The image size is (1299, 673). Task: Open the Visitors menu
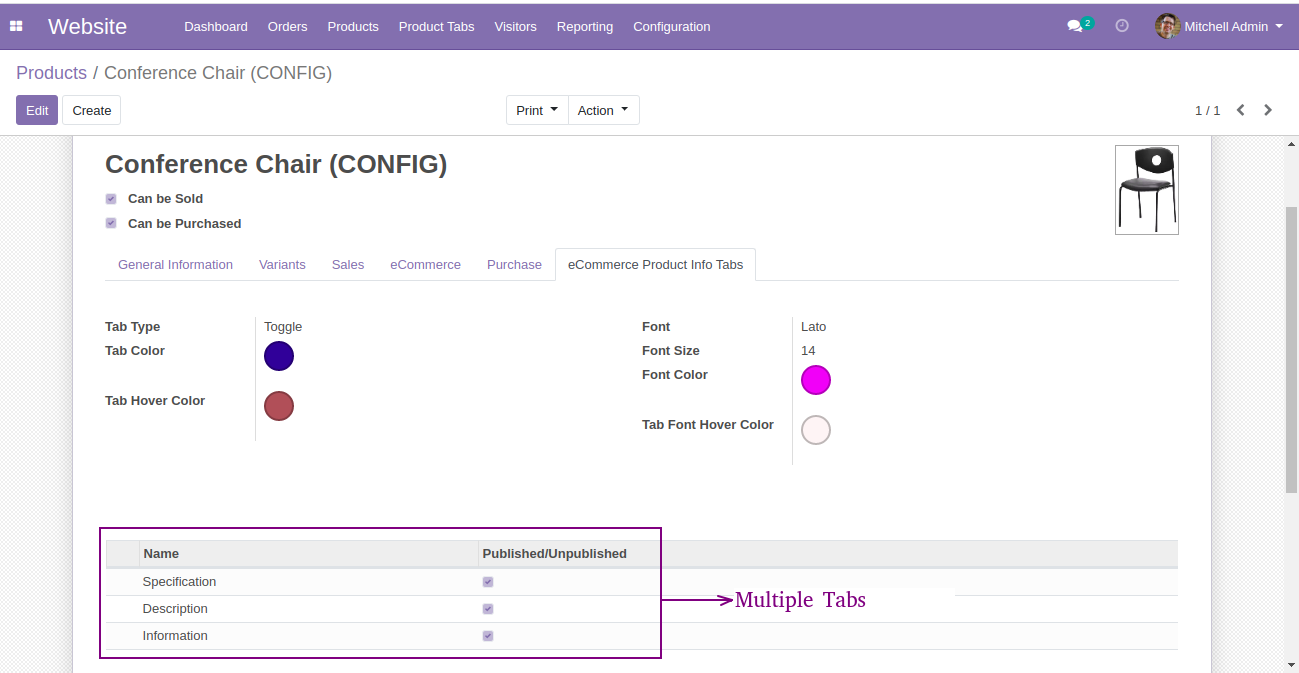(x=516, y=27)
